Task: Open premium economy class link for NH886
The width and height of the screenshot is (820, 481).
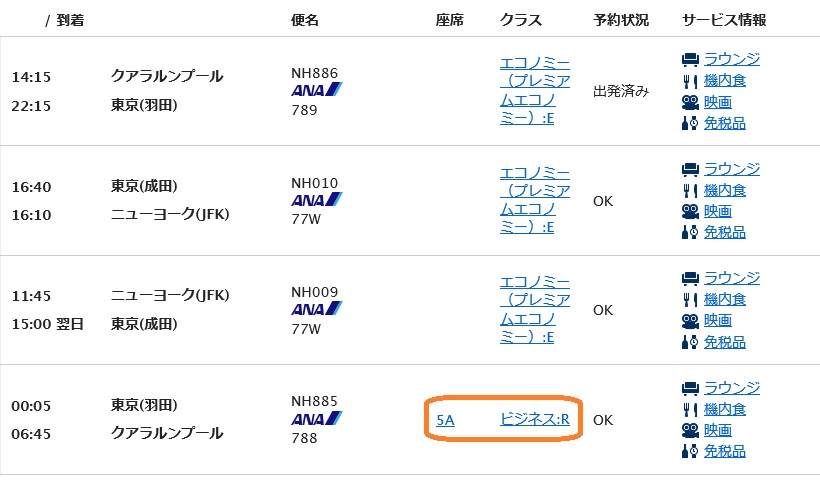Action: click(x=535, y=91)
